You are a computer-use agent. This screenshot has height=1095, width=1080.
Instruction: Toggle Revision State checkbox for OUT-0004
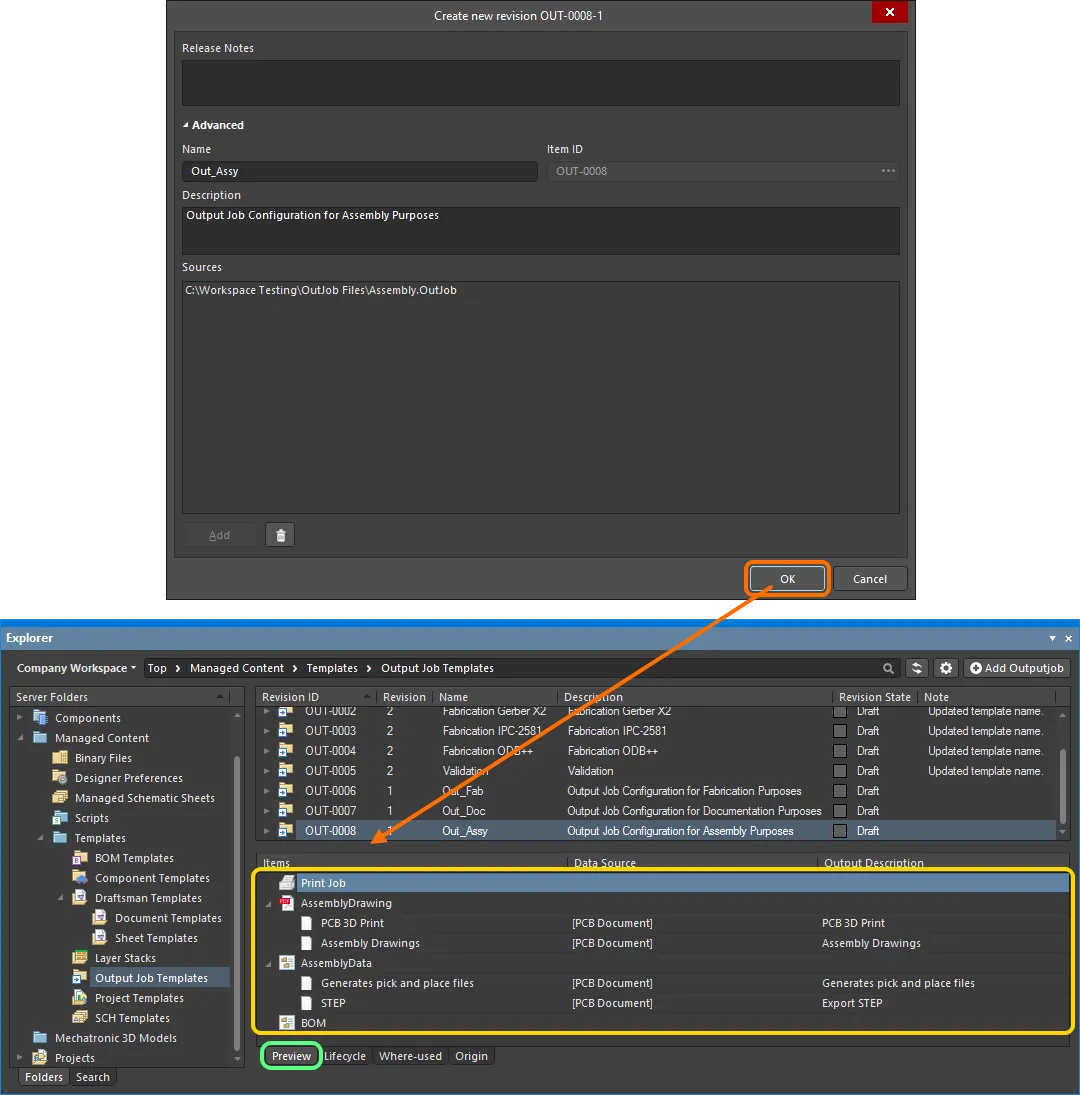[840, 751]
